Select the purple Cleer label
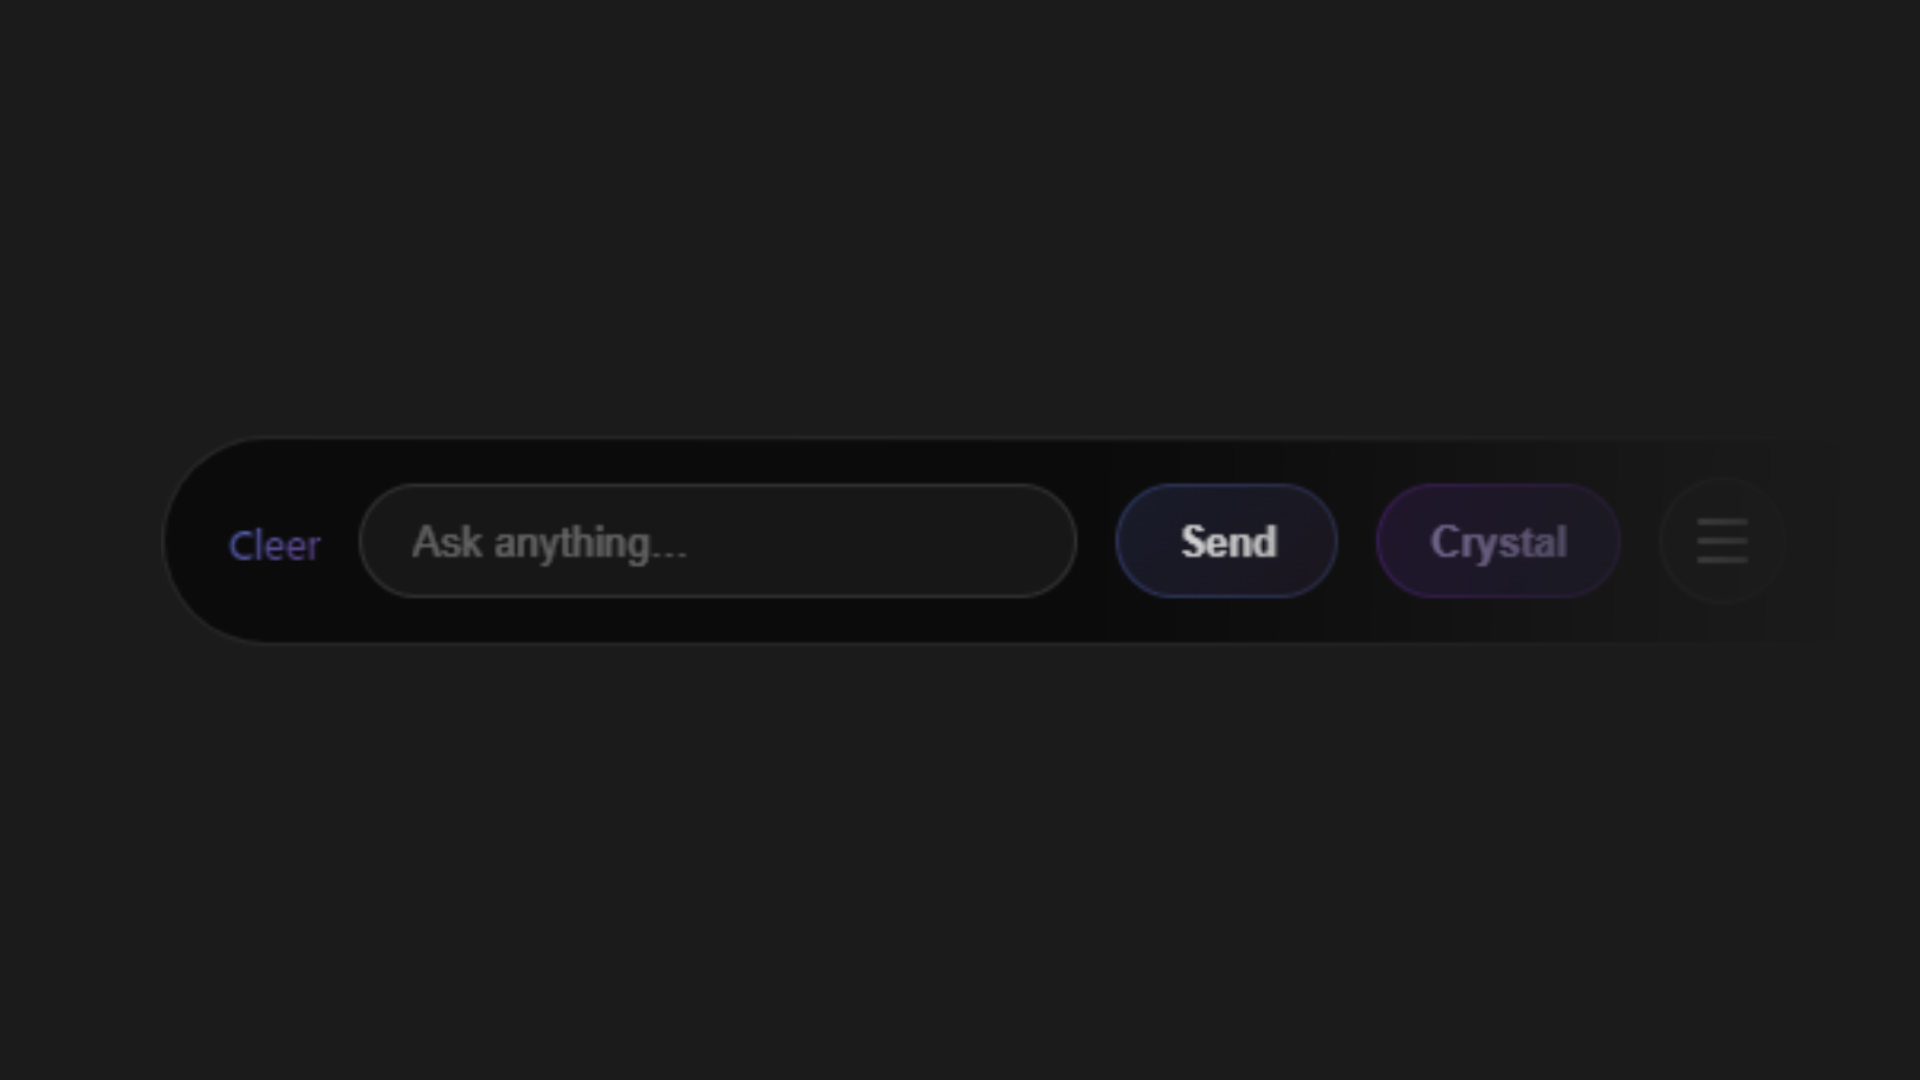 [274, 545]
